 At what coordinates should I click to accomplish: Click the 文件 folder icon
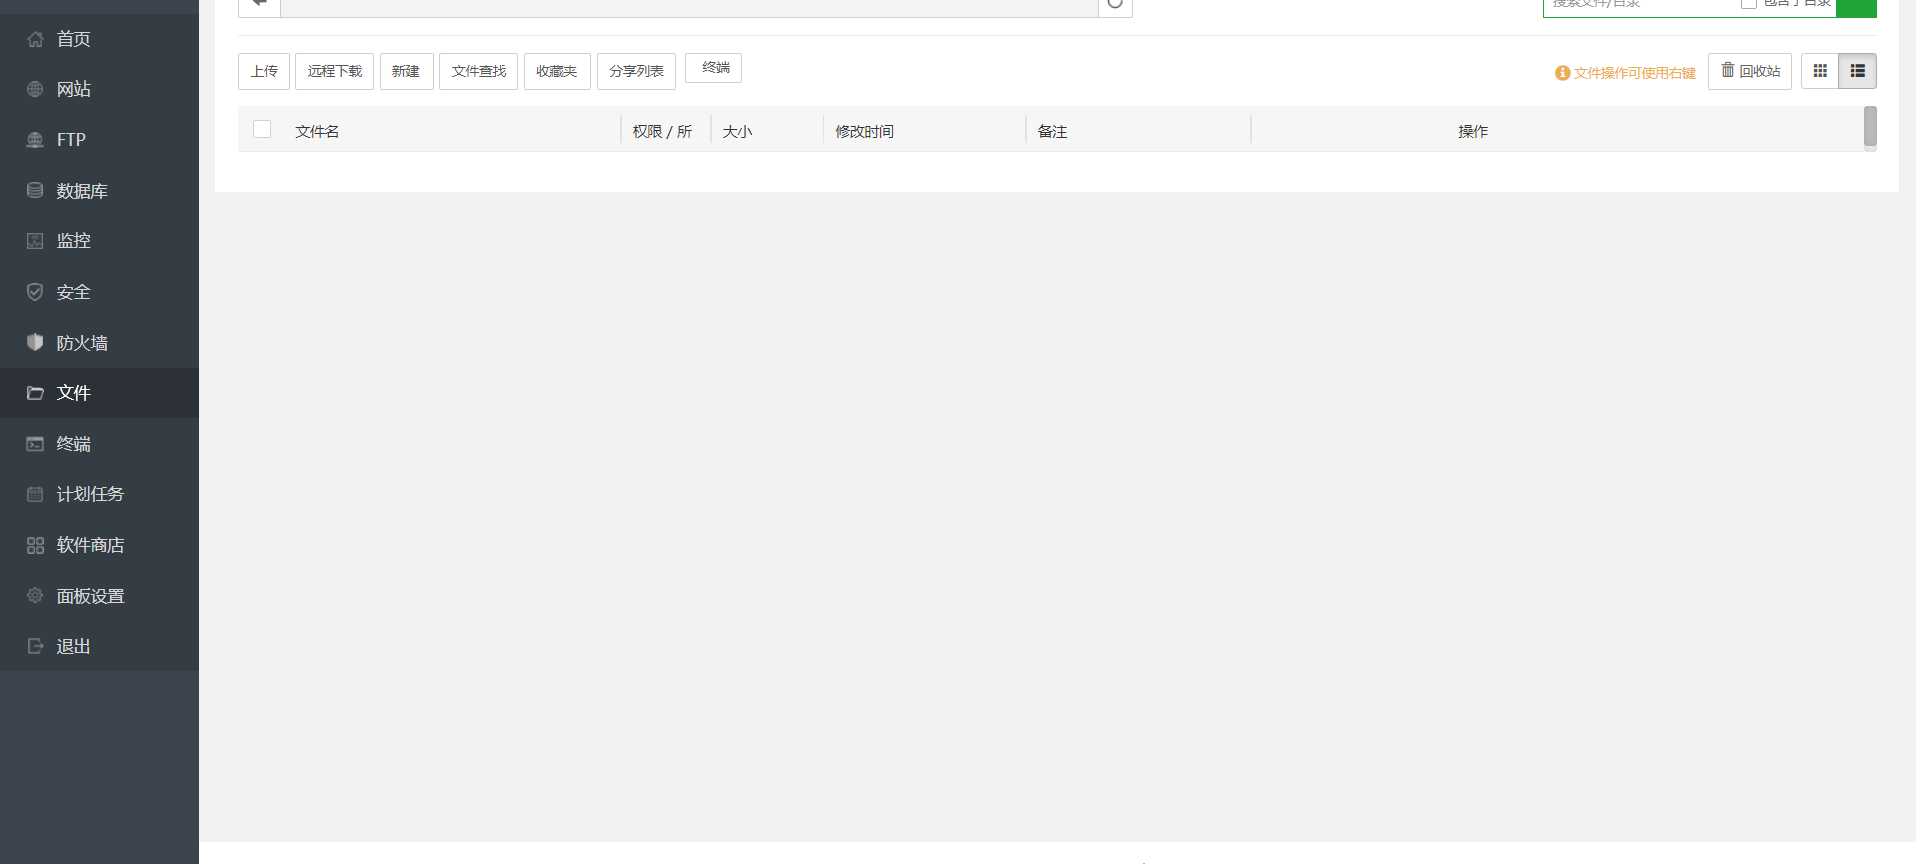[35, 393]
